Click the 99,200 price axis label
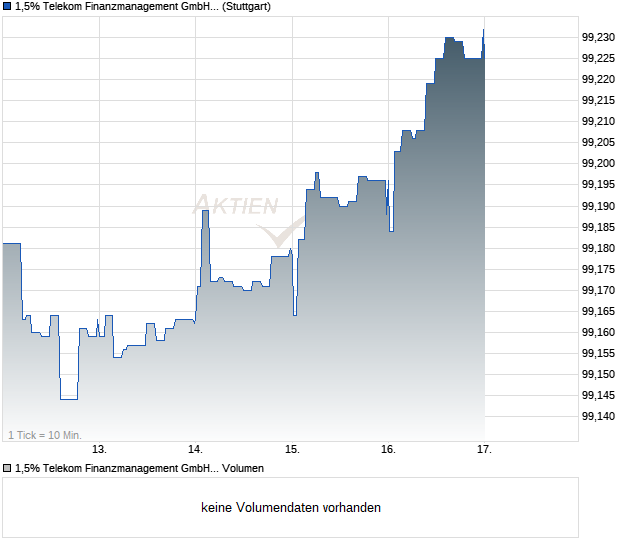The image size is (620, 546). click(x=598, y=163)
